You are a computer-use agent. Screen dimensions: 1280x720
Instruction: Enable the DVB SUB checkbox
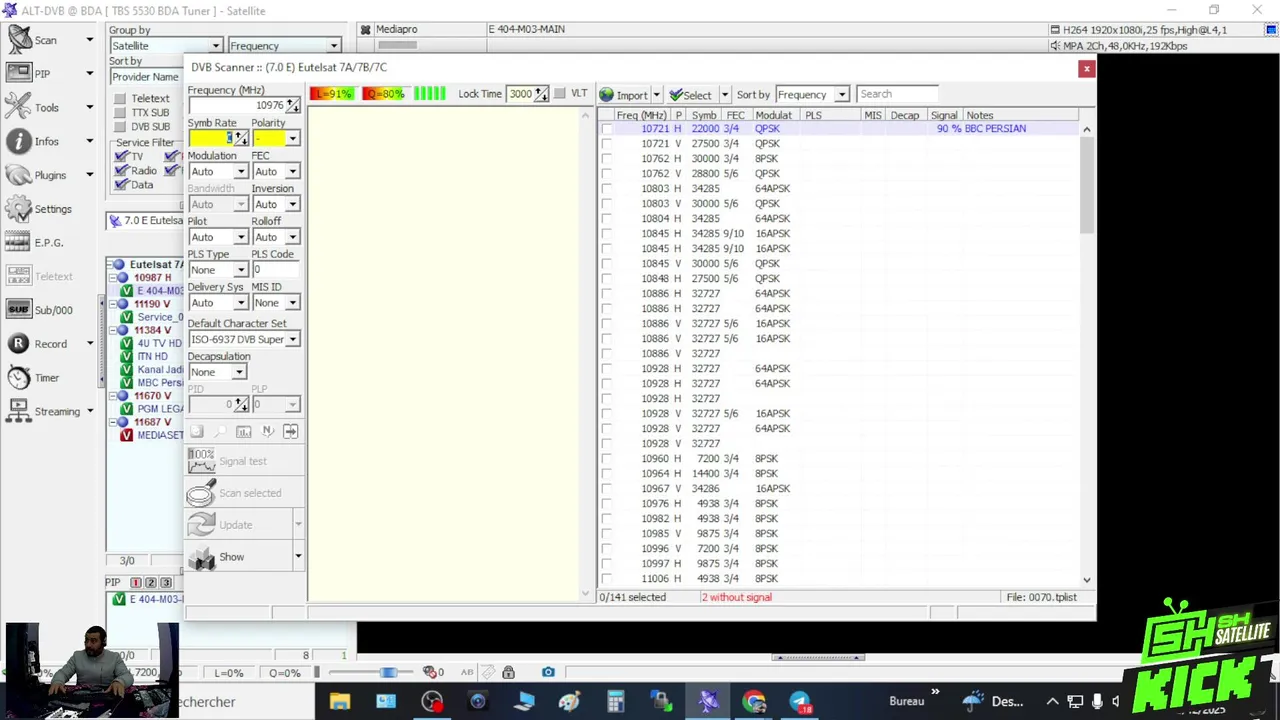120,127
